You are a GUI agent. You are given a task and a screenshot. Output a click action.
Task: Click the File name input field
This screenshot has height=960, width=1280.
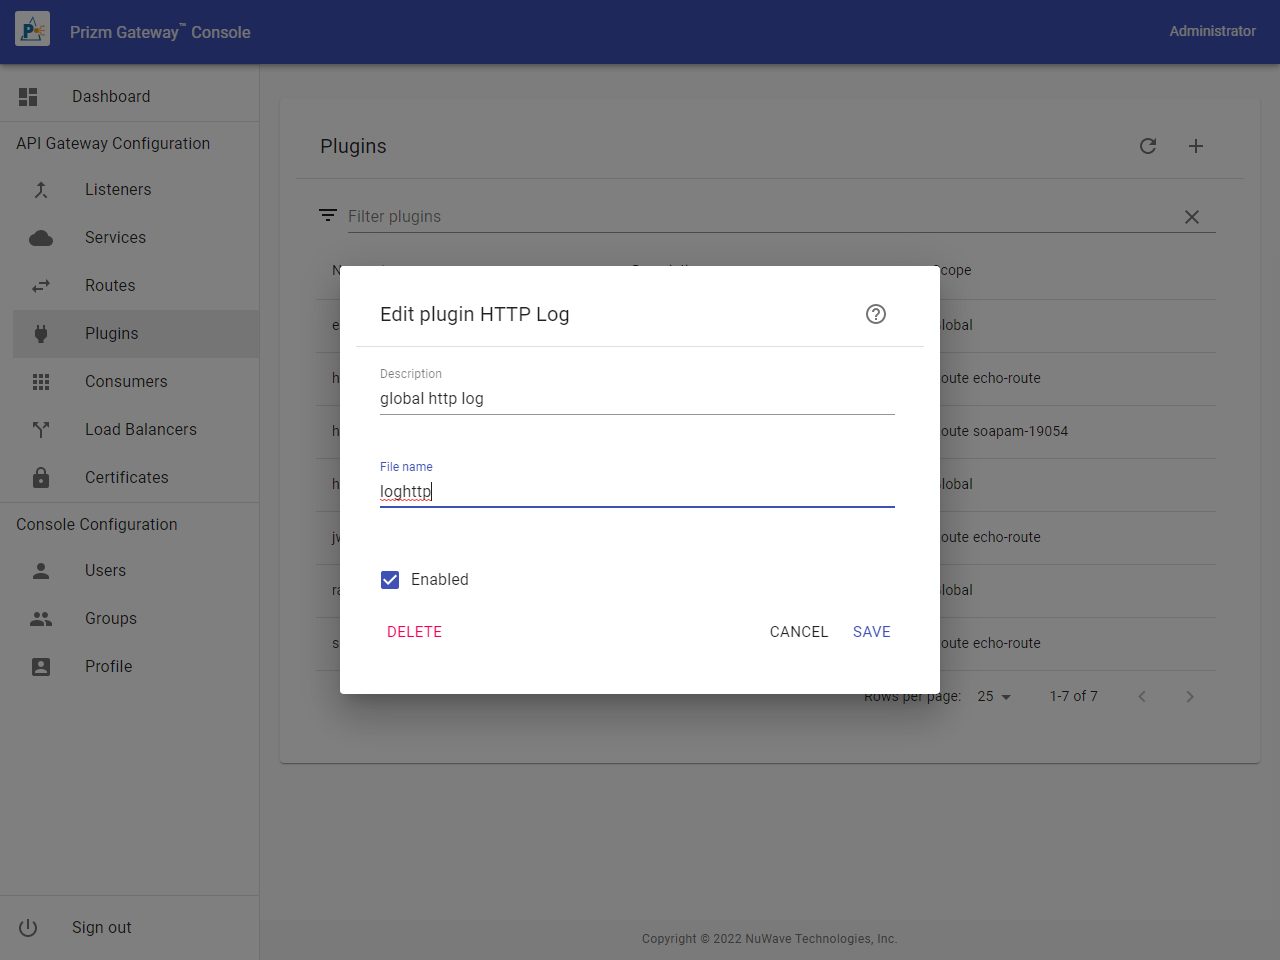coord(636,491)
